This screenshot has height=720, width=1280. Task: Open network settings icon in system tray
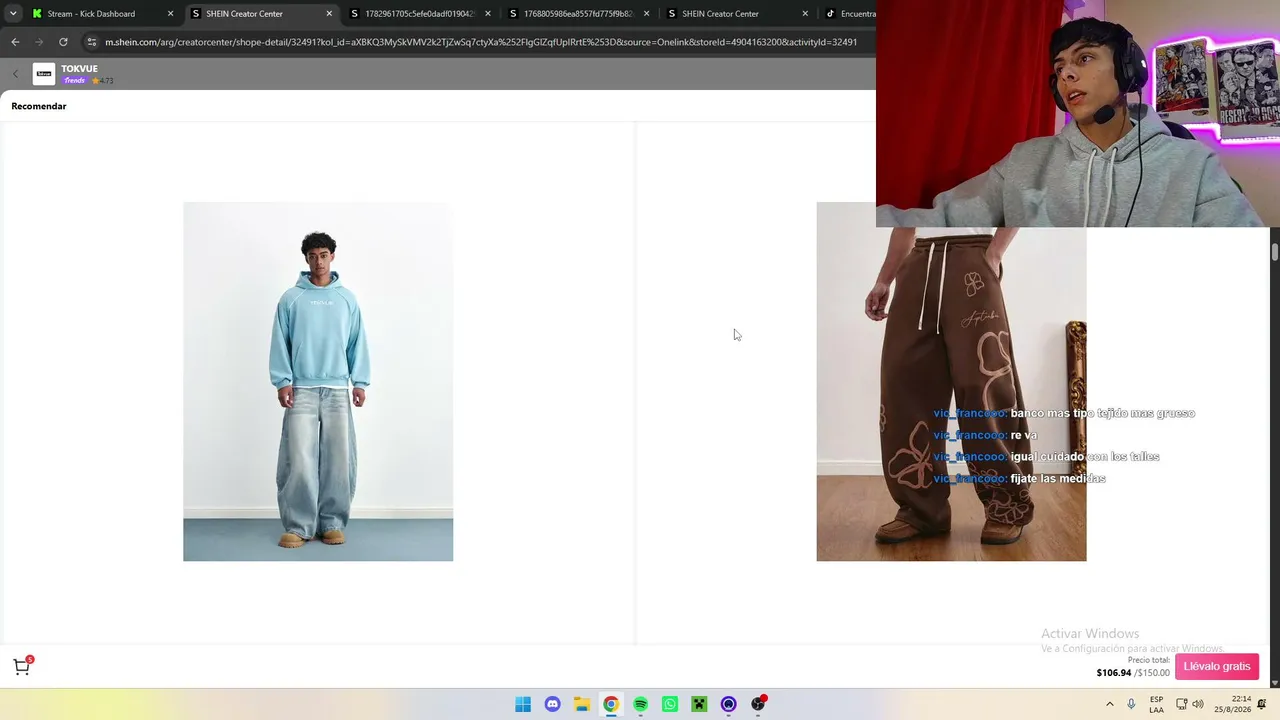click(1181, 704)
